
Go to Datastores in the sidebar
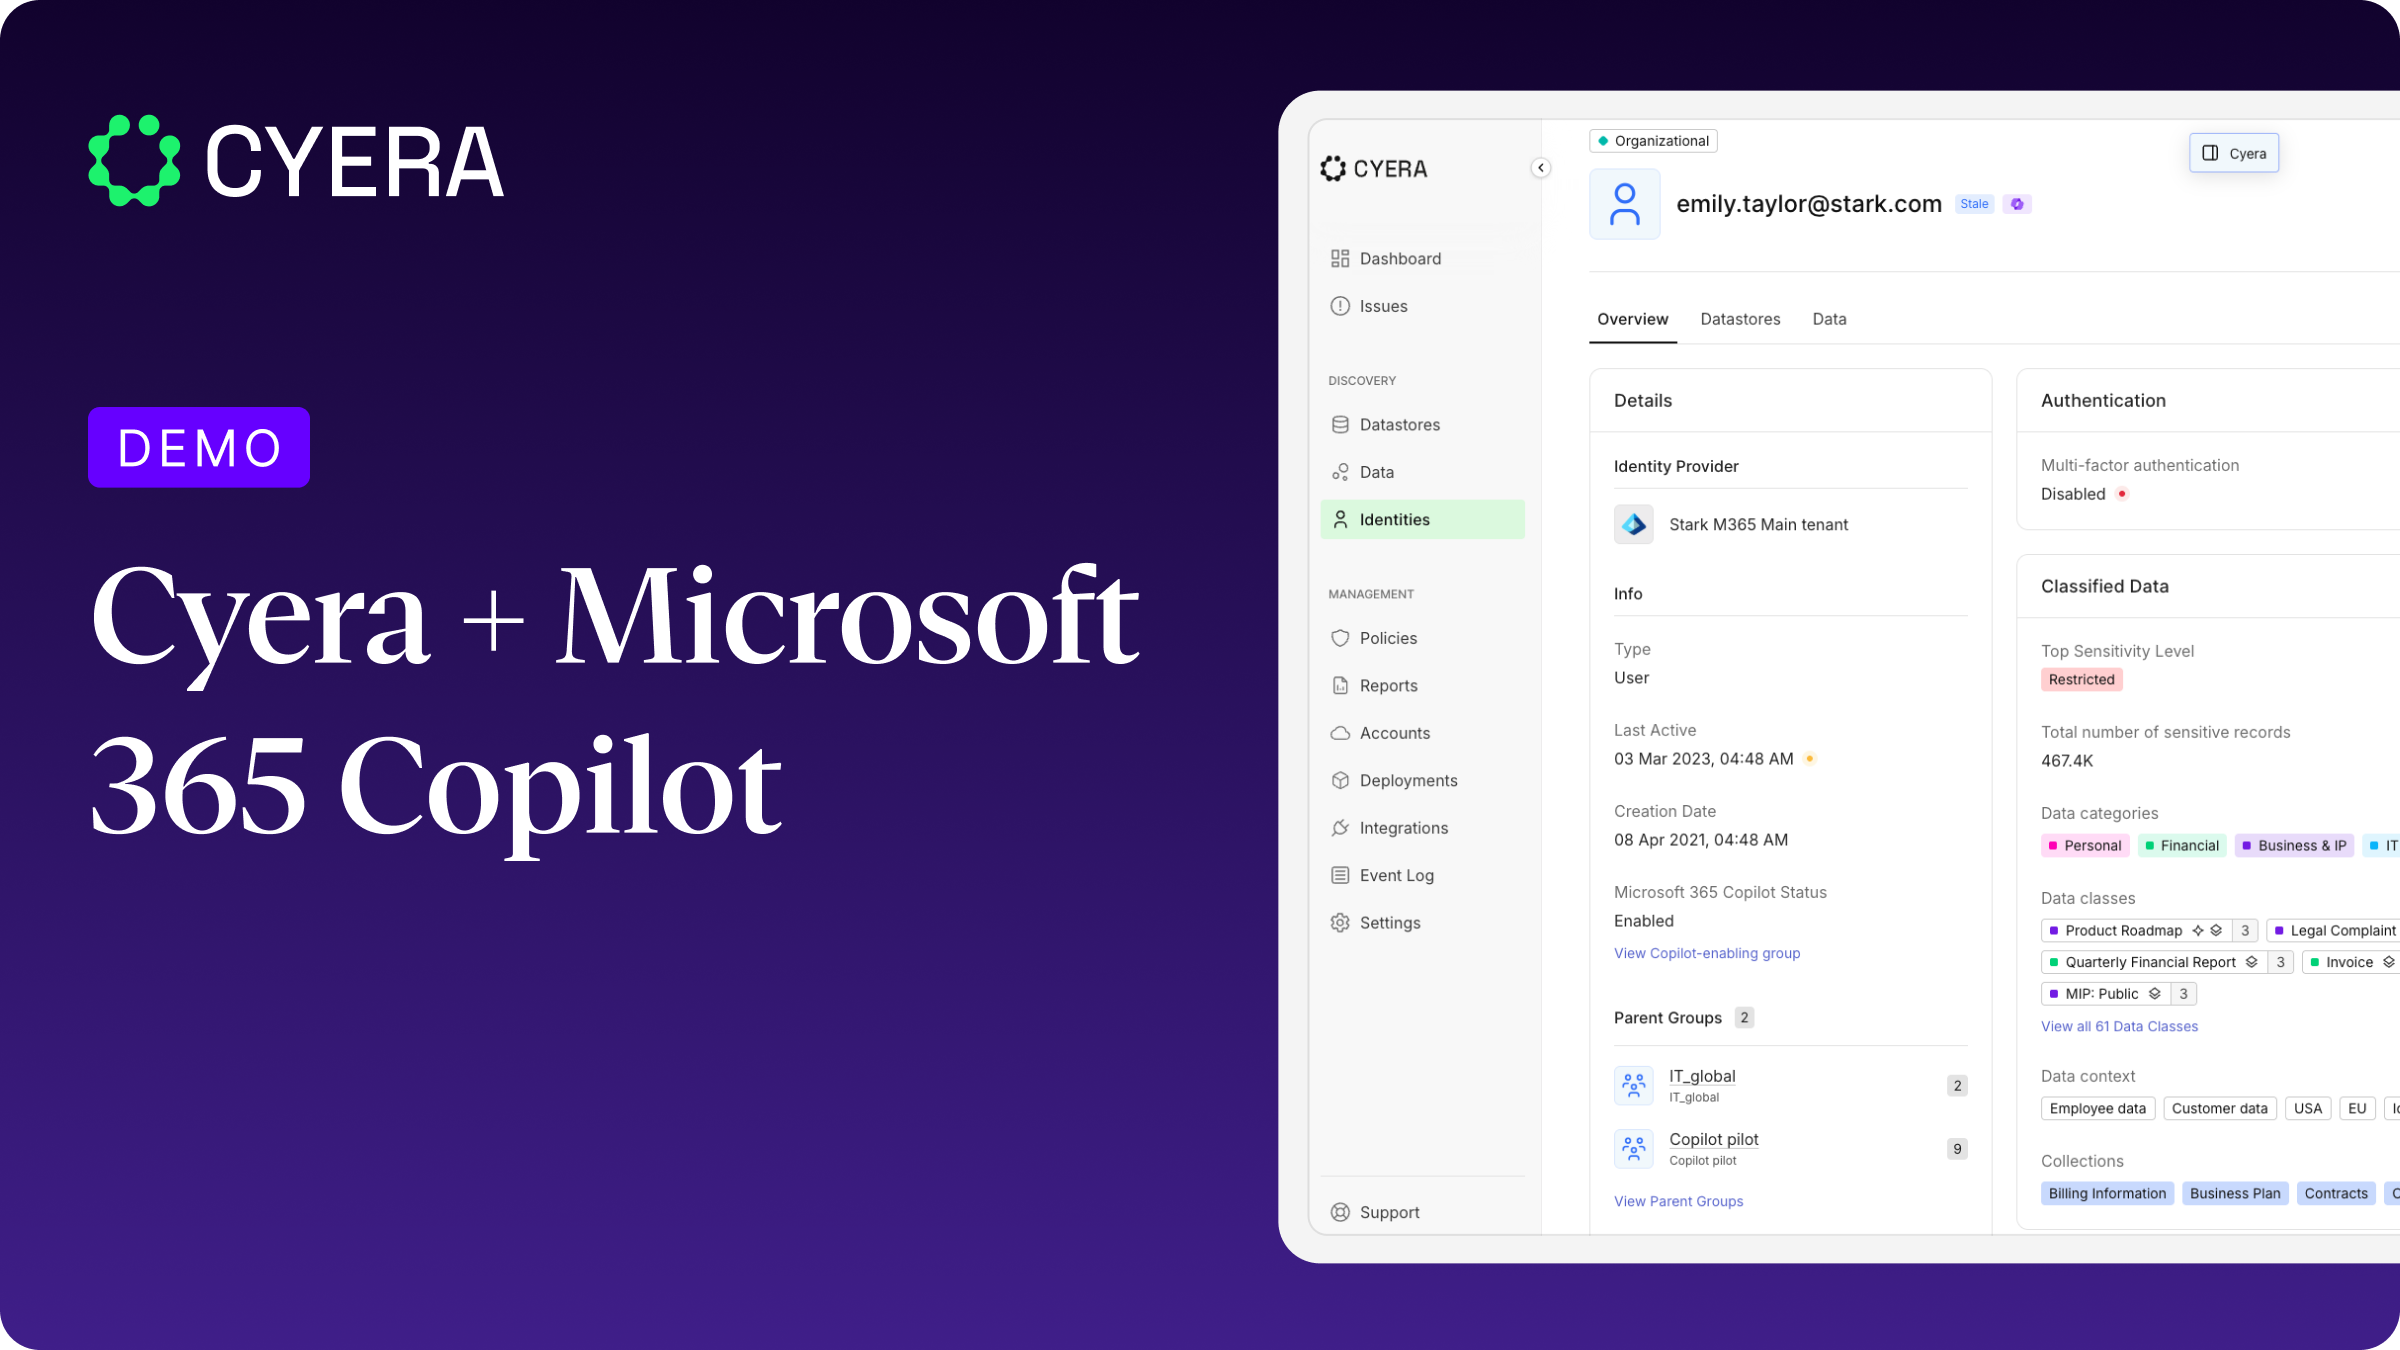coord(1422,425)
